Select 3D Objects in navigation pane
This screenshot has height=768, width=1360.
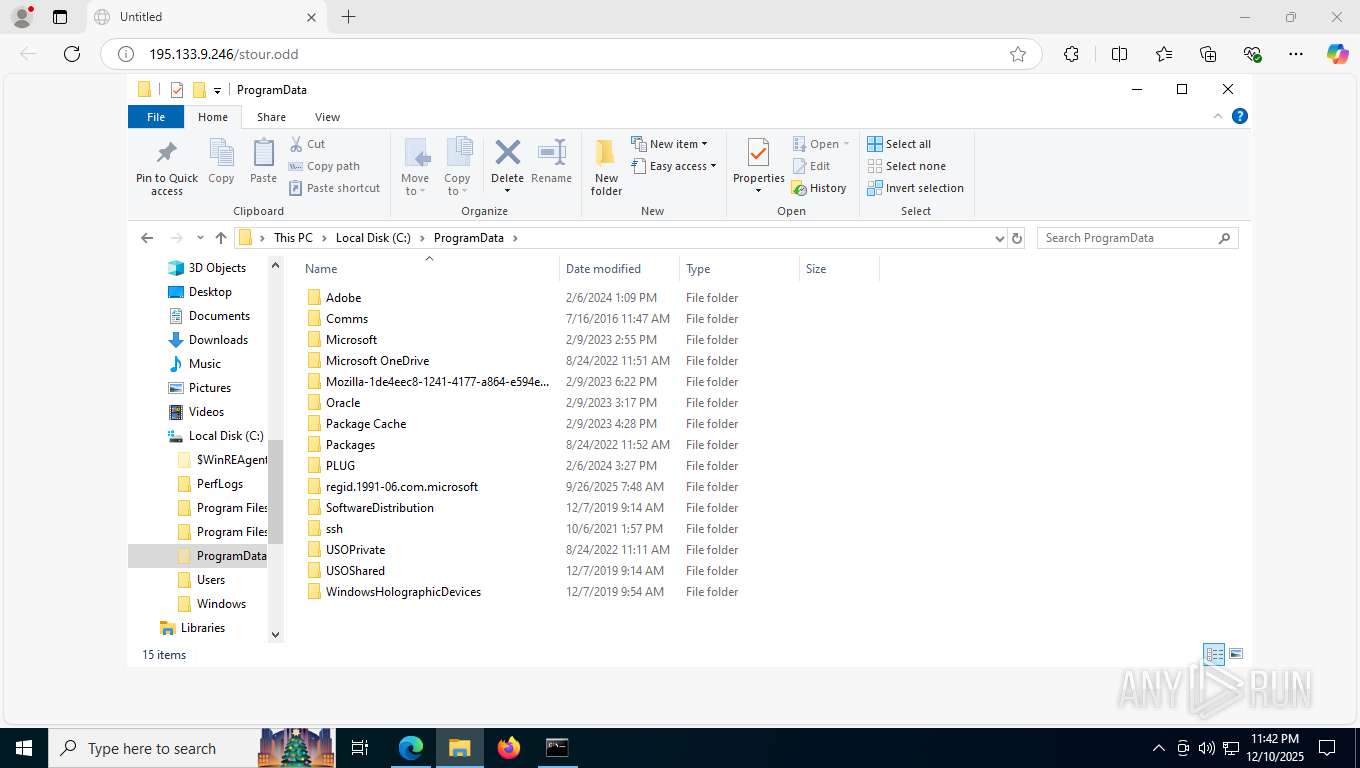[x=217, y=268]
